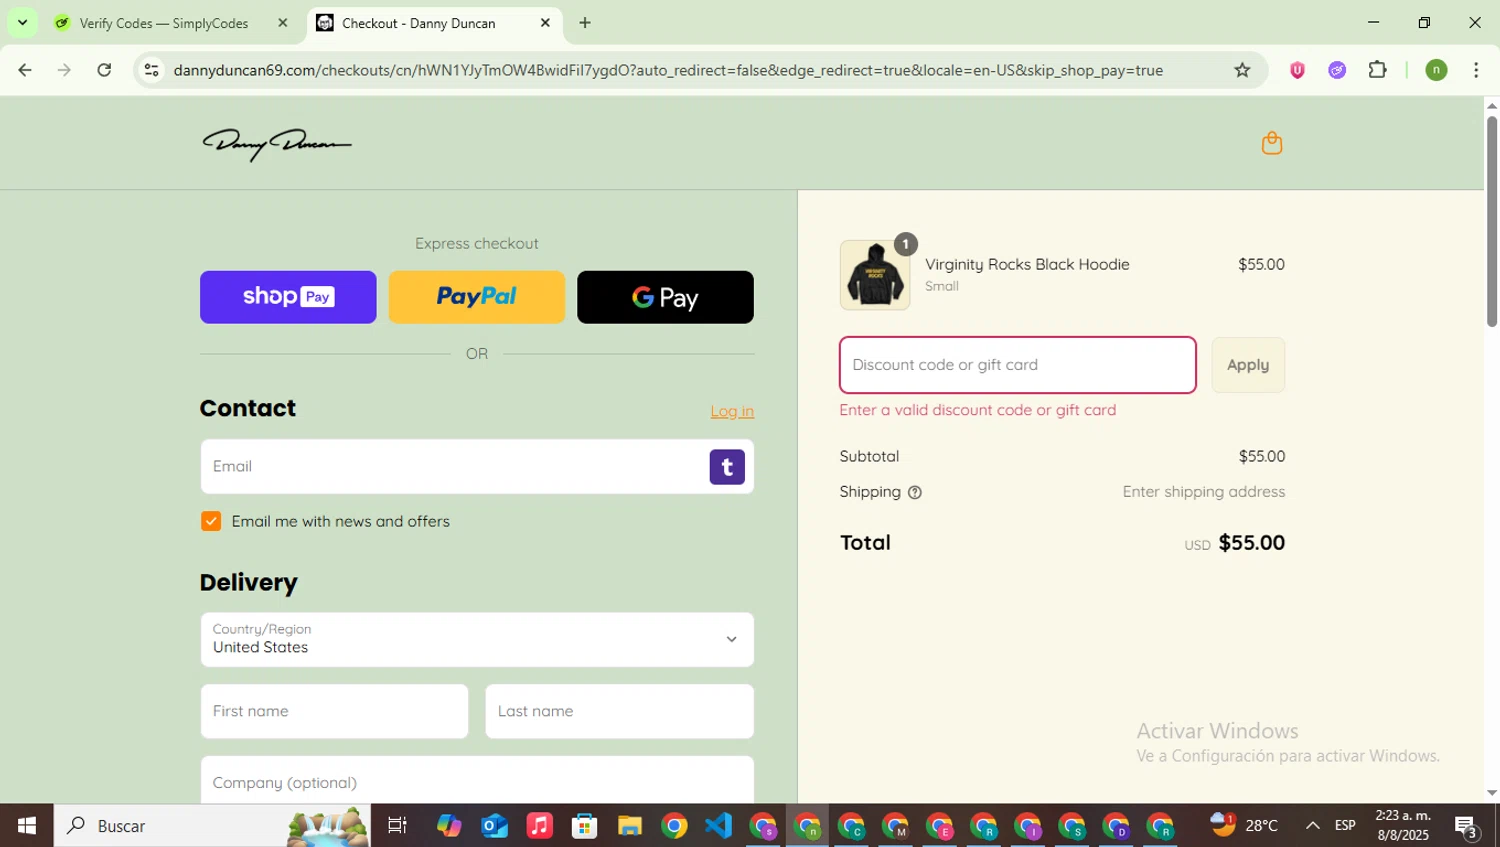Open the Windows Start menu
1500x847 pixels.
(x=26, y=826)
